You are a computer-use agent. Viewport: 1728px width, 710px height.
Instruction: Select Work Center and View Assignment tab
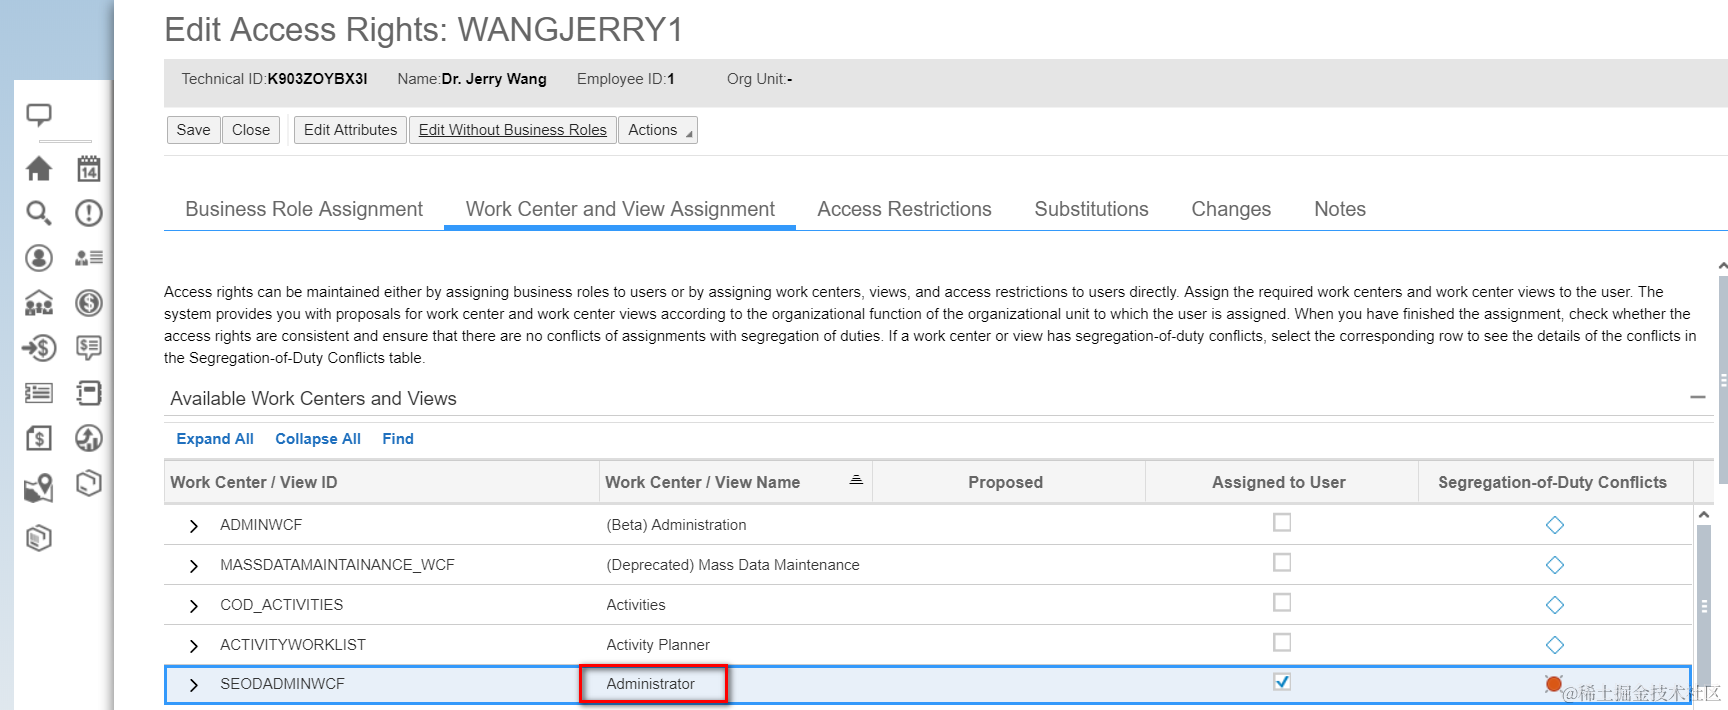pyautogui.click(x=620, y=209)
